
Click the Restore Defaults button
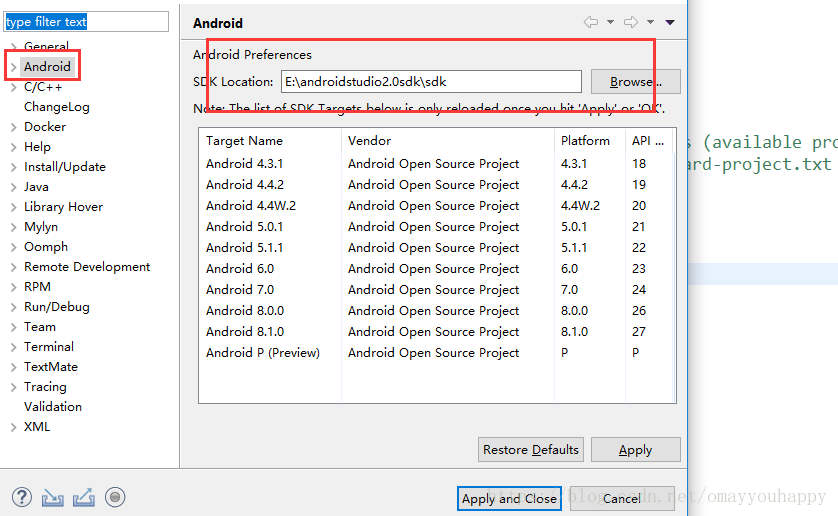pyautogui.click(x=531, y=450)
